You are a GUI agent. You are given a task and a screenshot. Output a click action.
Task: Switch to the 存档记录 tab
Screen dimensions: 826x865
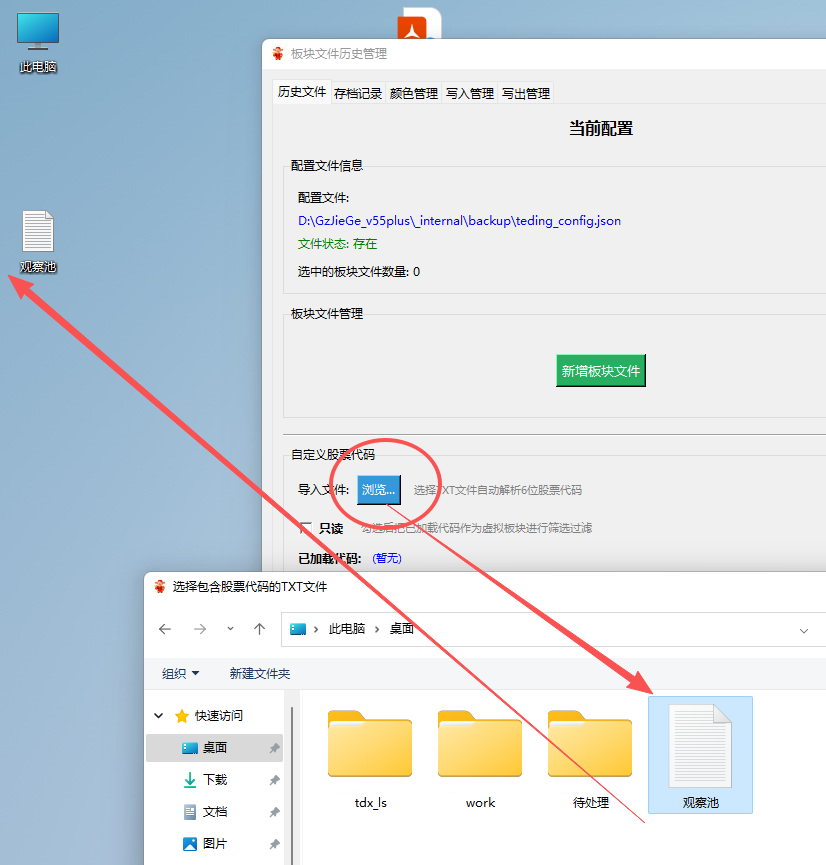pos(358,93)
